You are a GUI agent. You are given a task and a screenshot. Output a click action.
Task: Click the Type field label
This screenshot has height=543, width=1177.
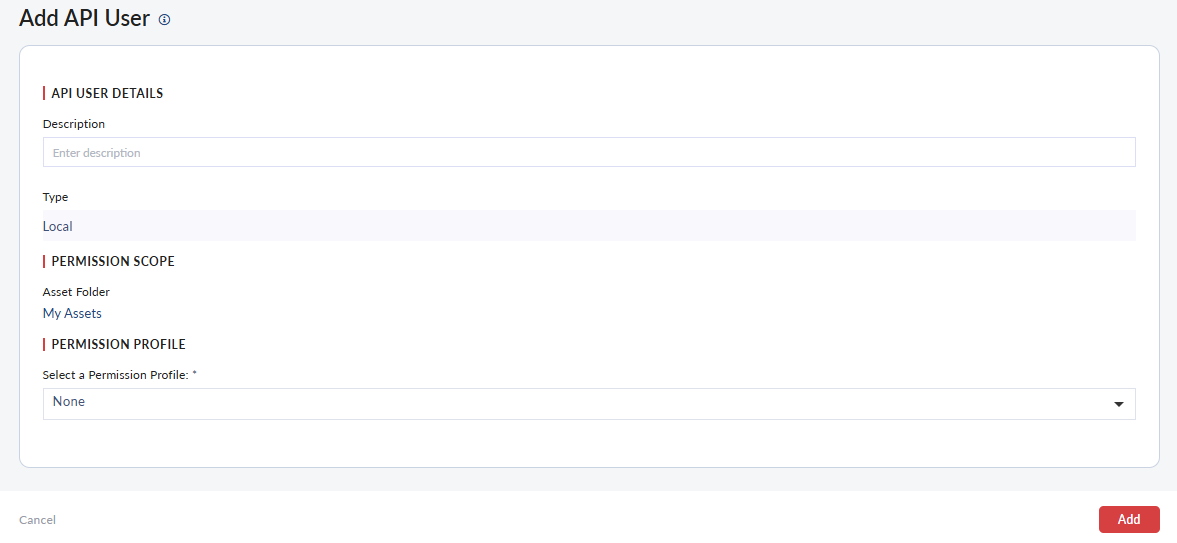pyautogui.click(x=56, y=197)
